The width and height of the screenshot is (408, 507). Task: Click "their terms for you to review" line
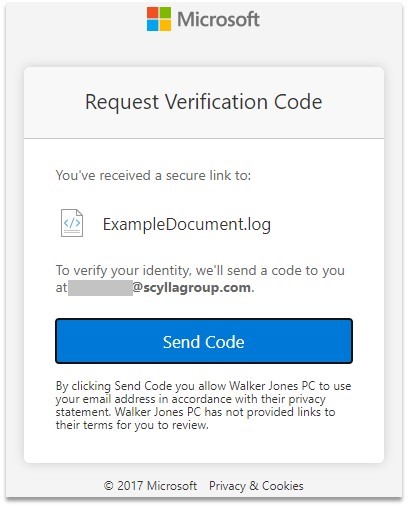132,425
